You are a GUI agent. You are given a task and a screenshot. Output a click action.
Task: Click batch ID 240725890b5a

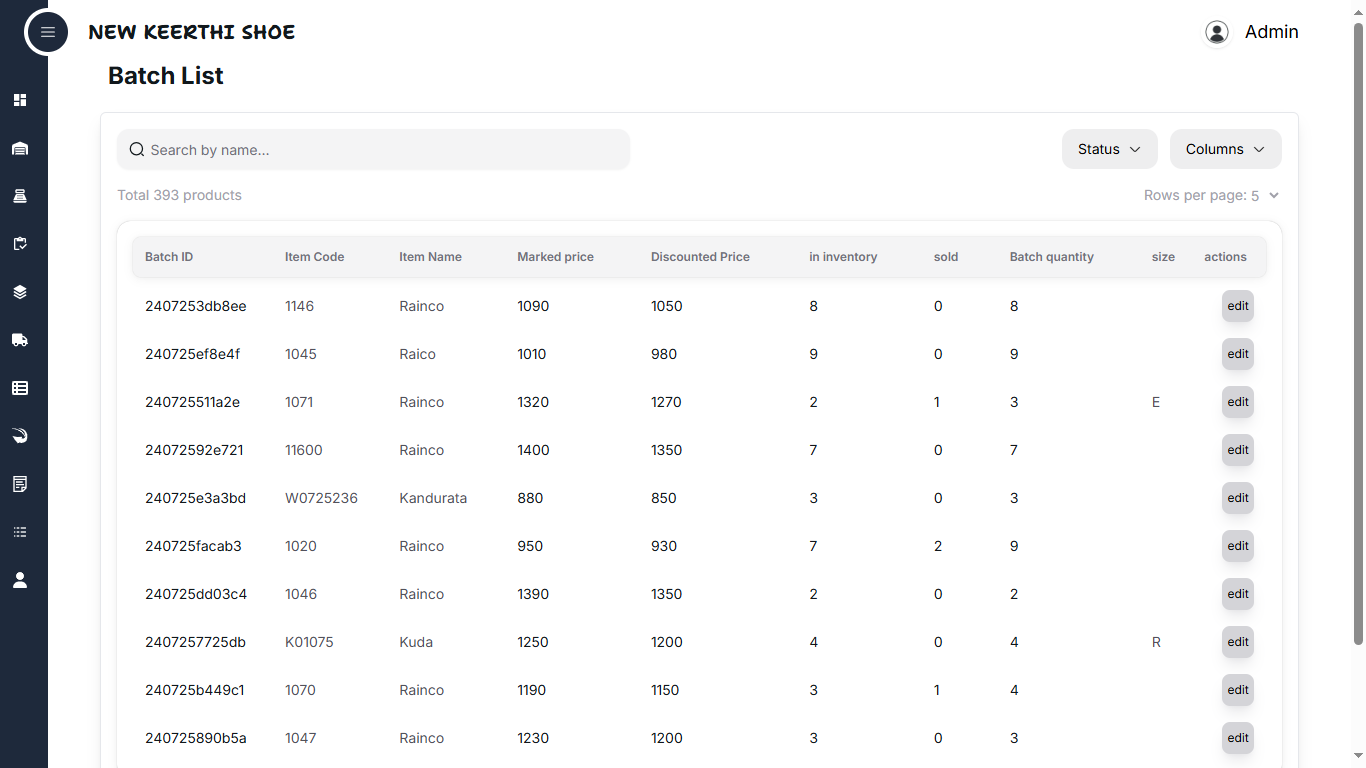tap(196, 738)
